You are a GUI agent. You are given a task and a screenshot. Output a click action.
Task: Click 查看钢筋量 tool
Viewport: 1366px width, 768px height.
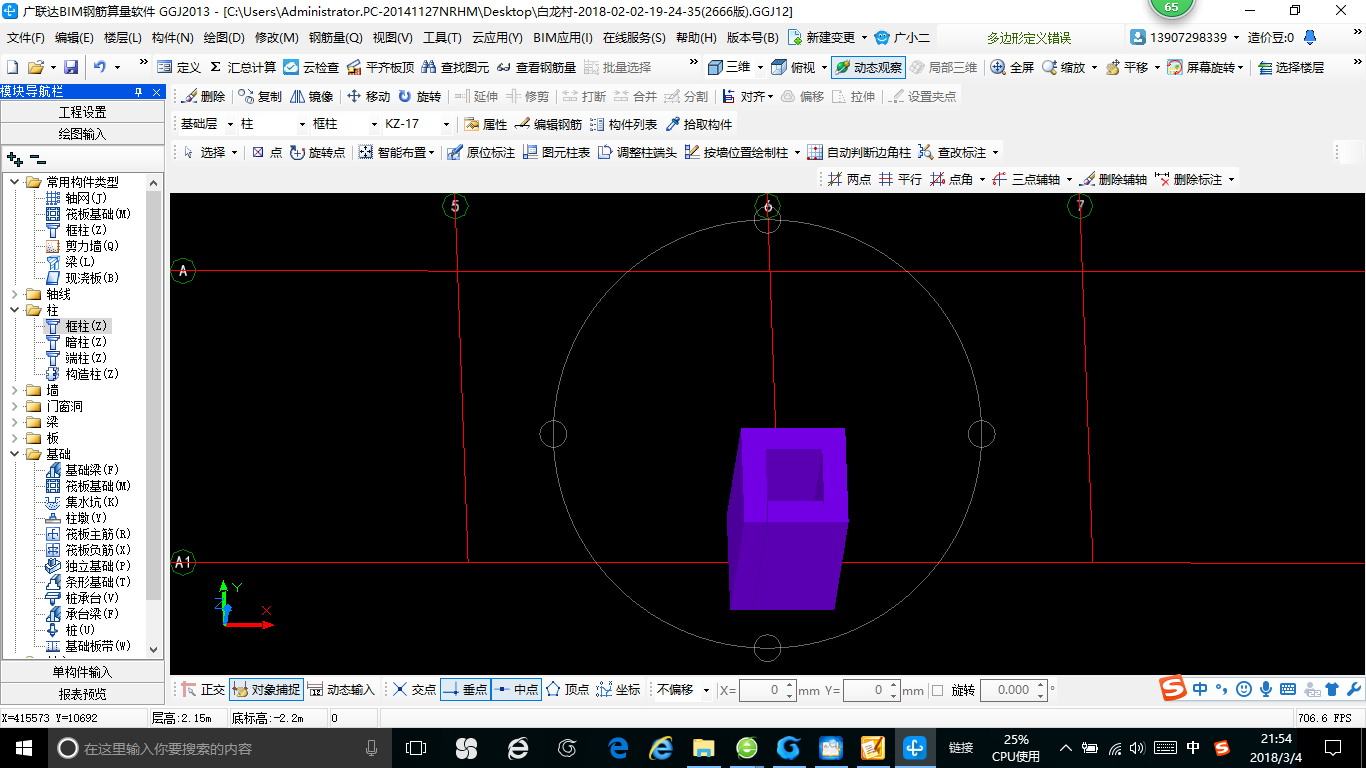coord(536,67)
